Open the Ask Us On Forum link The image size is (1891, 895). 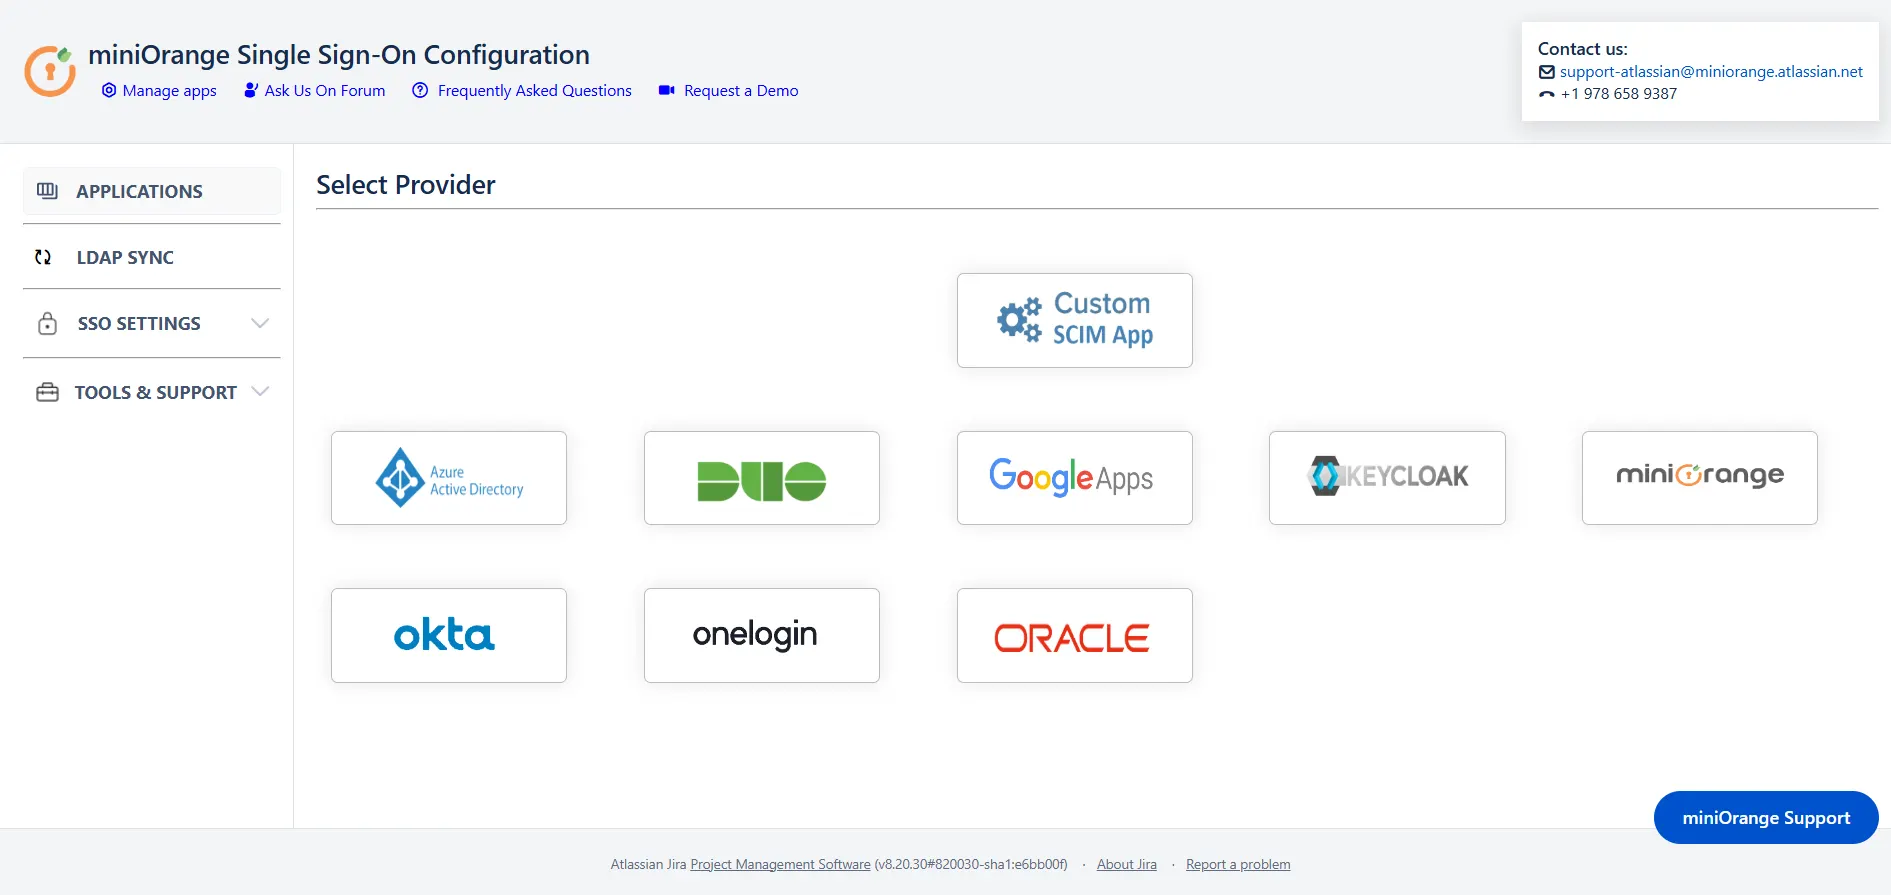click(325, 91)
